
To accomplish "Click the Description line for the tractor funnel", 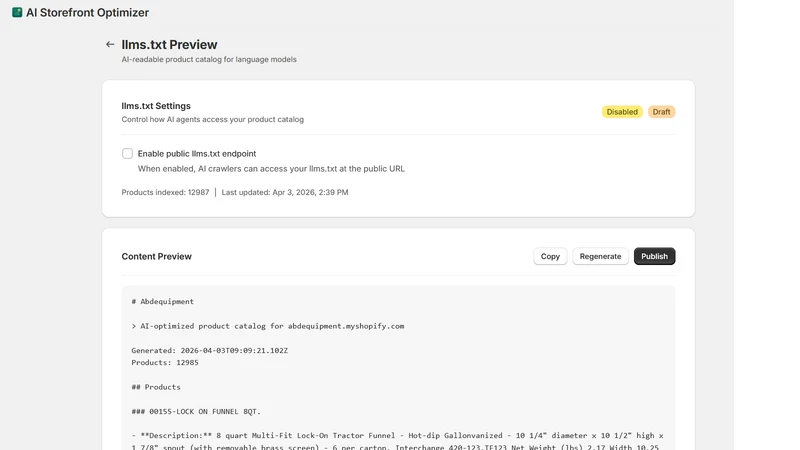I will [x=397, y=441].
